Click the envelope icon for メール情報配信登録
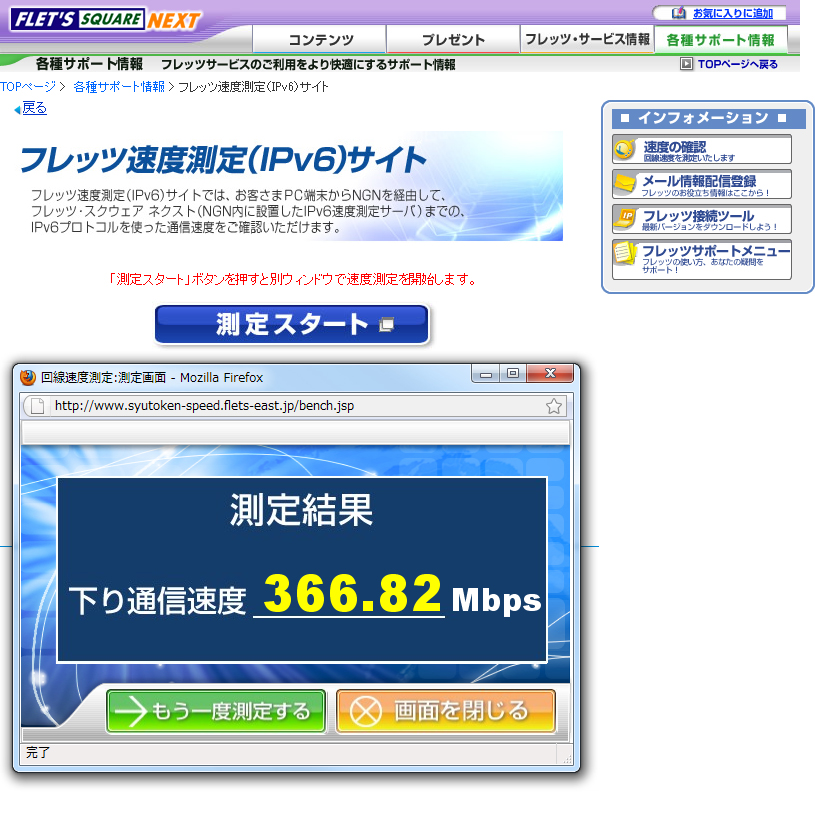 625,185
